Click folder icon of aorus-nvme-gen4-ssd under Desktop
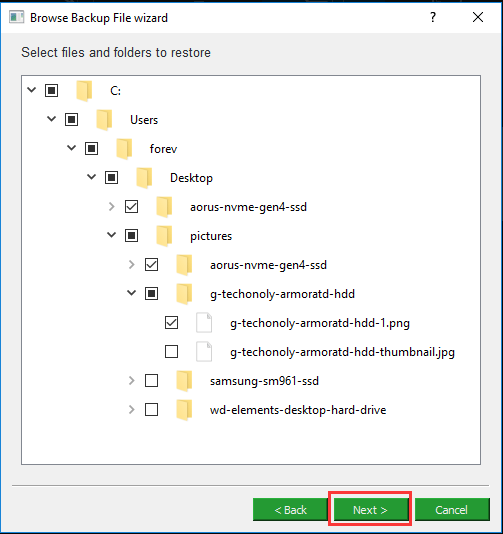Viewport: 503px width, 534px height. pos(164,207)
